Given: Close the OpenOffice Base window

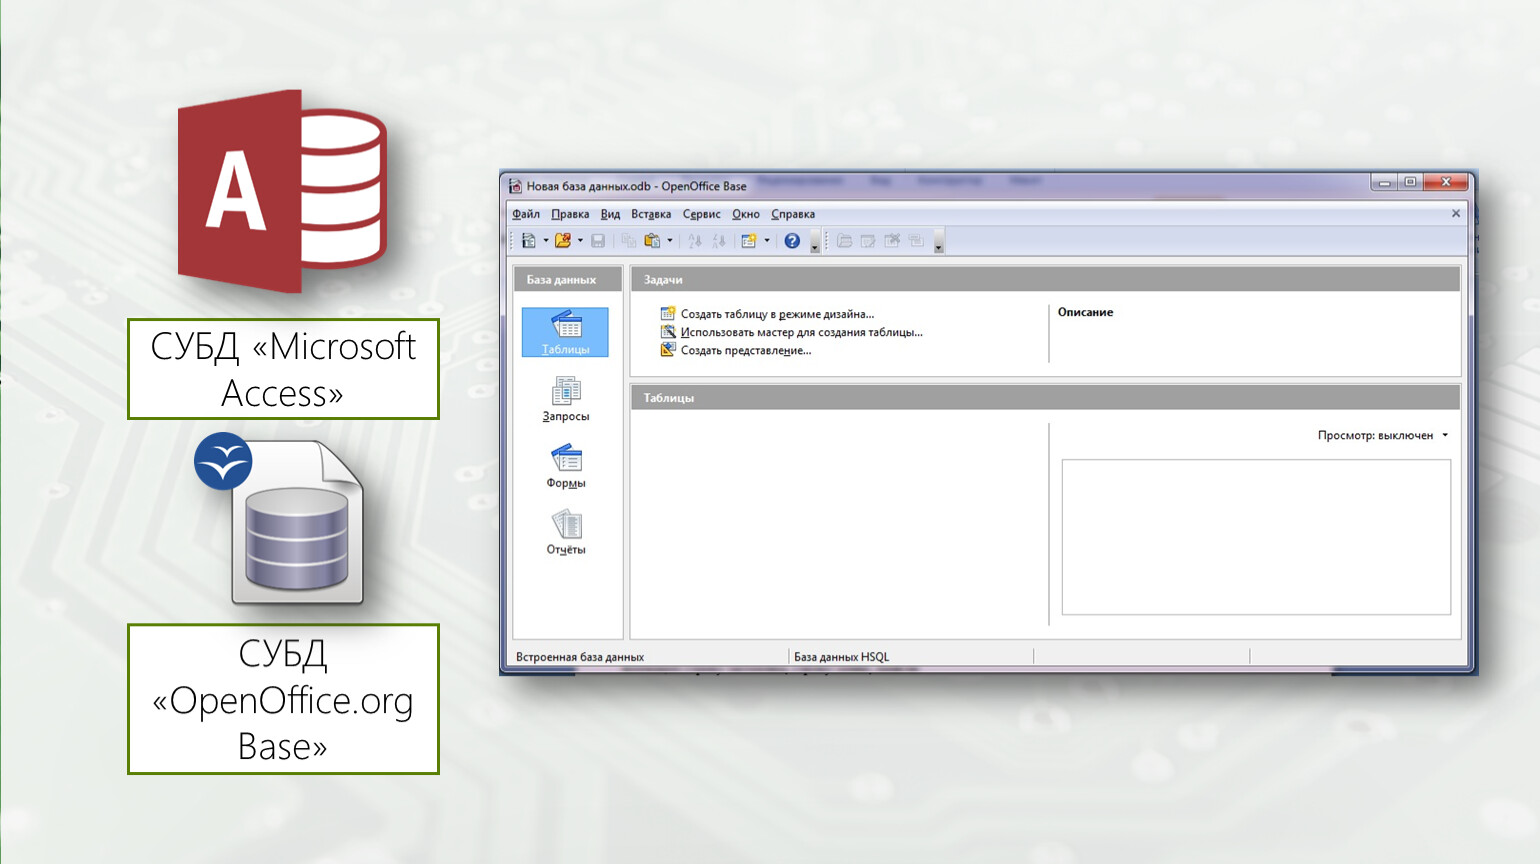Looking at the screenshot, I should [x=1446, y=182].
